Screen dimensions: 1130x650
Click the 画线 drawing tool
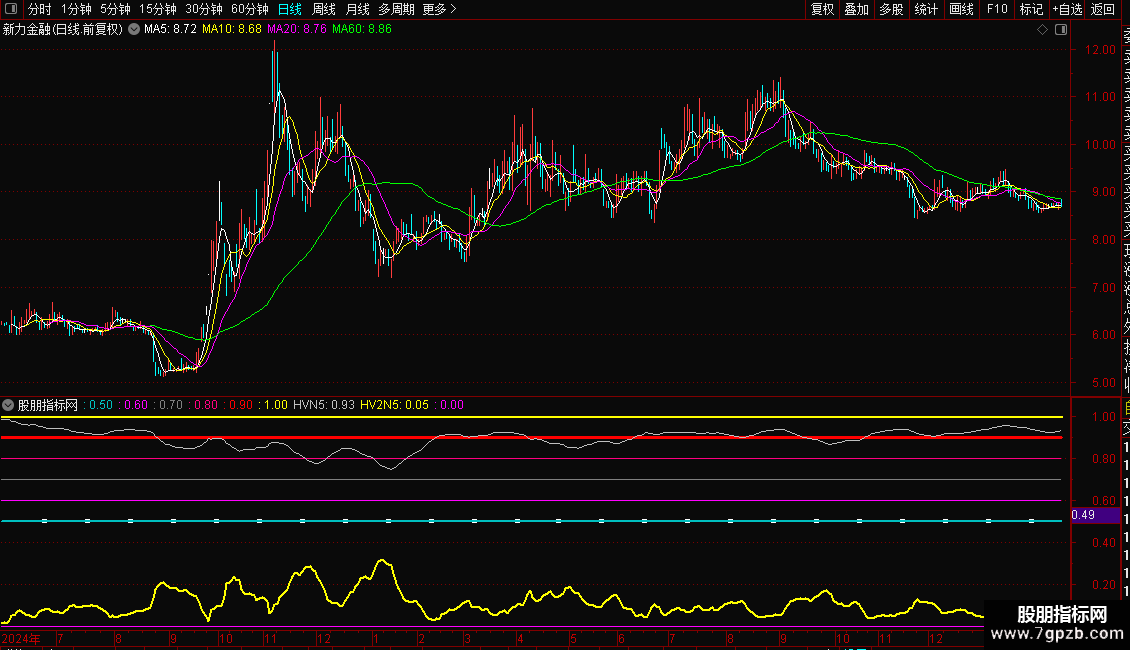tap(961, 9)
